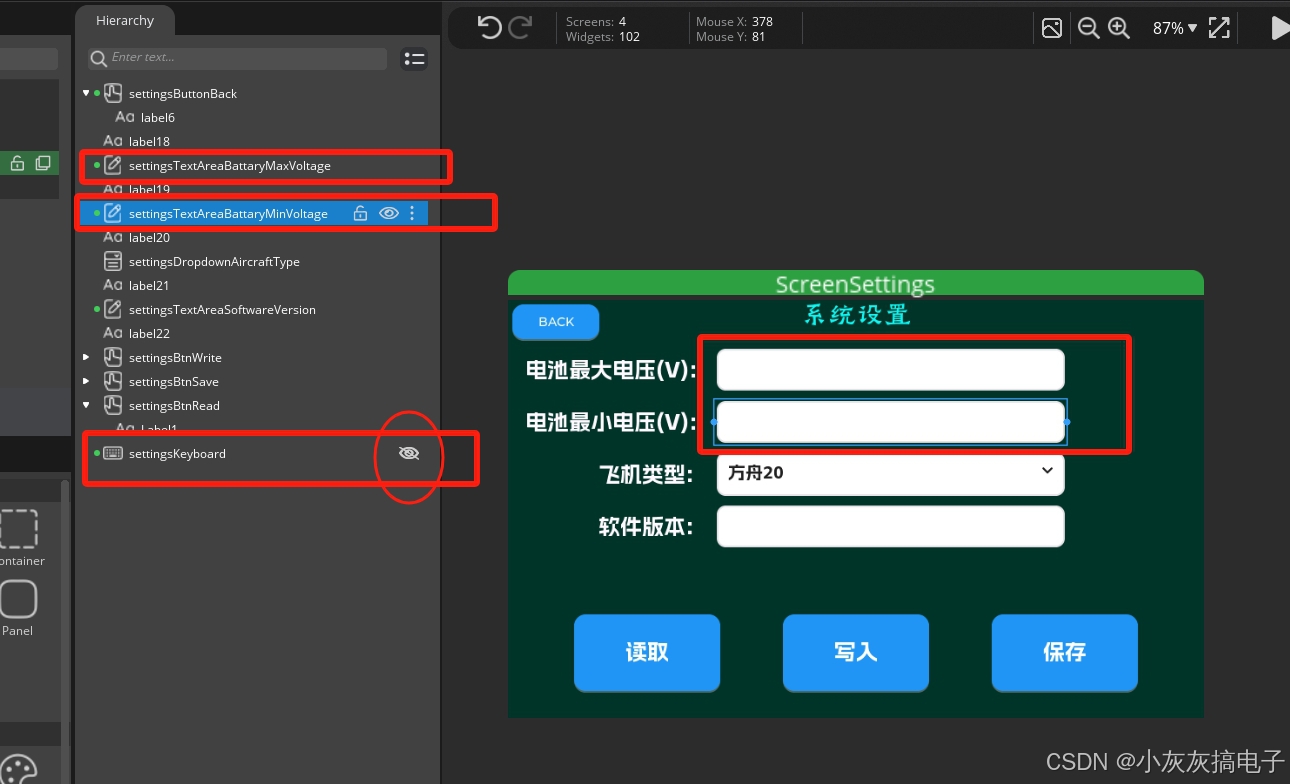Screen dimensions: 1290x784
Task: Click the blue 保存 save button
Action: point(1064,652)
